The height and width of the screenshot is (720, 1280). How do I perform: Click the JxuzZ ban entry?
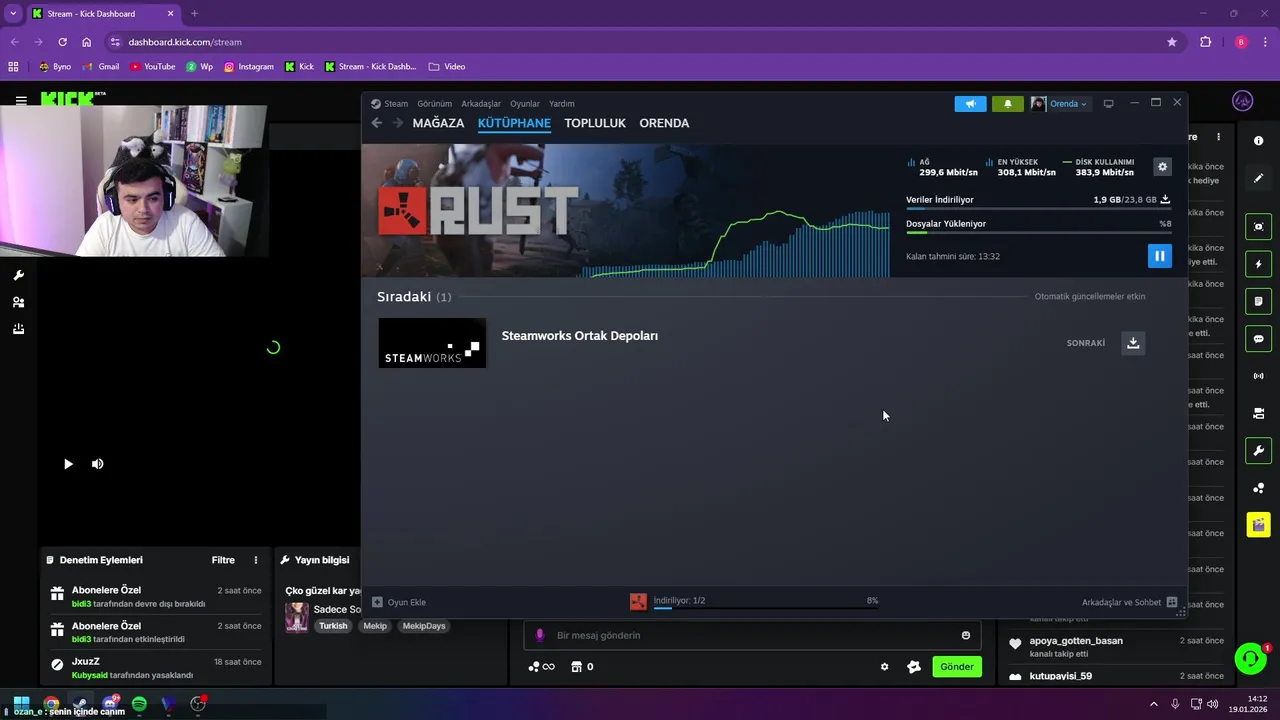(156, 668)
